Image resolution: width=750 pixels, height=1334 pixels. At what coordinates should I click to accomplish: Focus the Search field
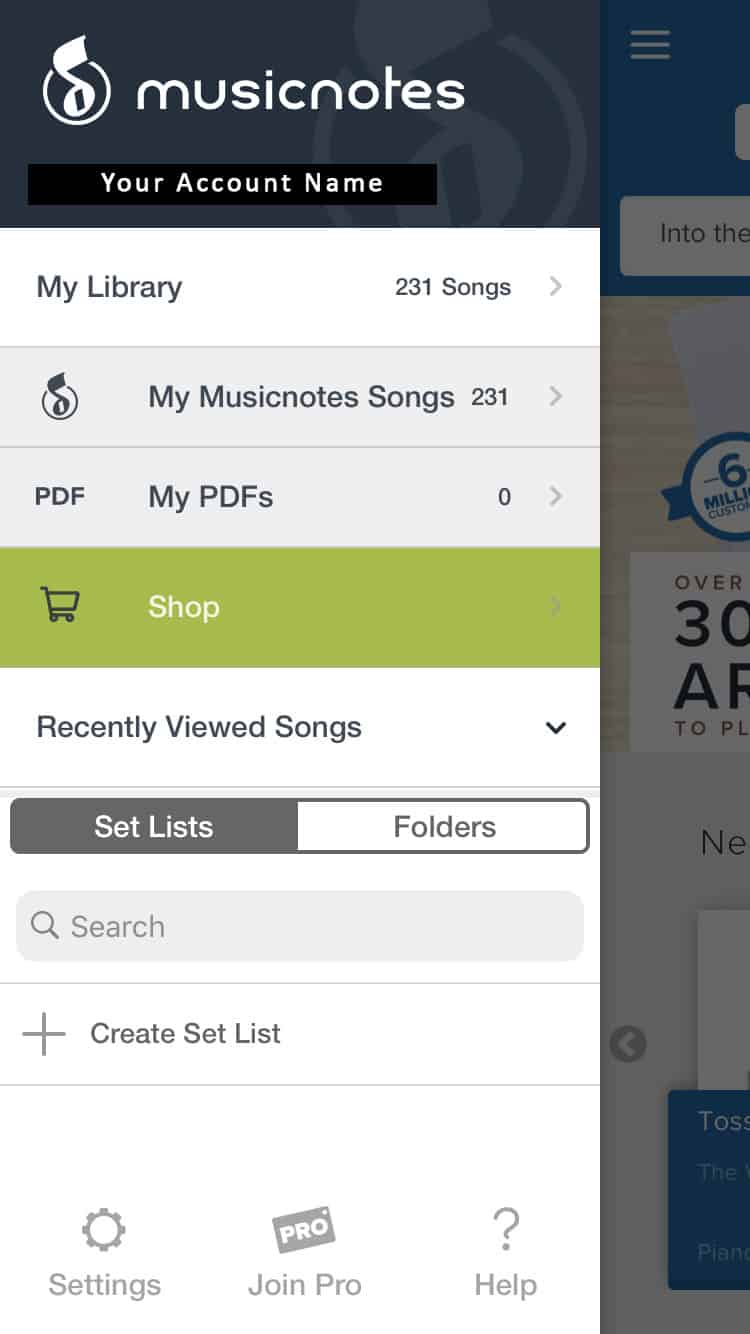click(300, 926)
